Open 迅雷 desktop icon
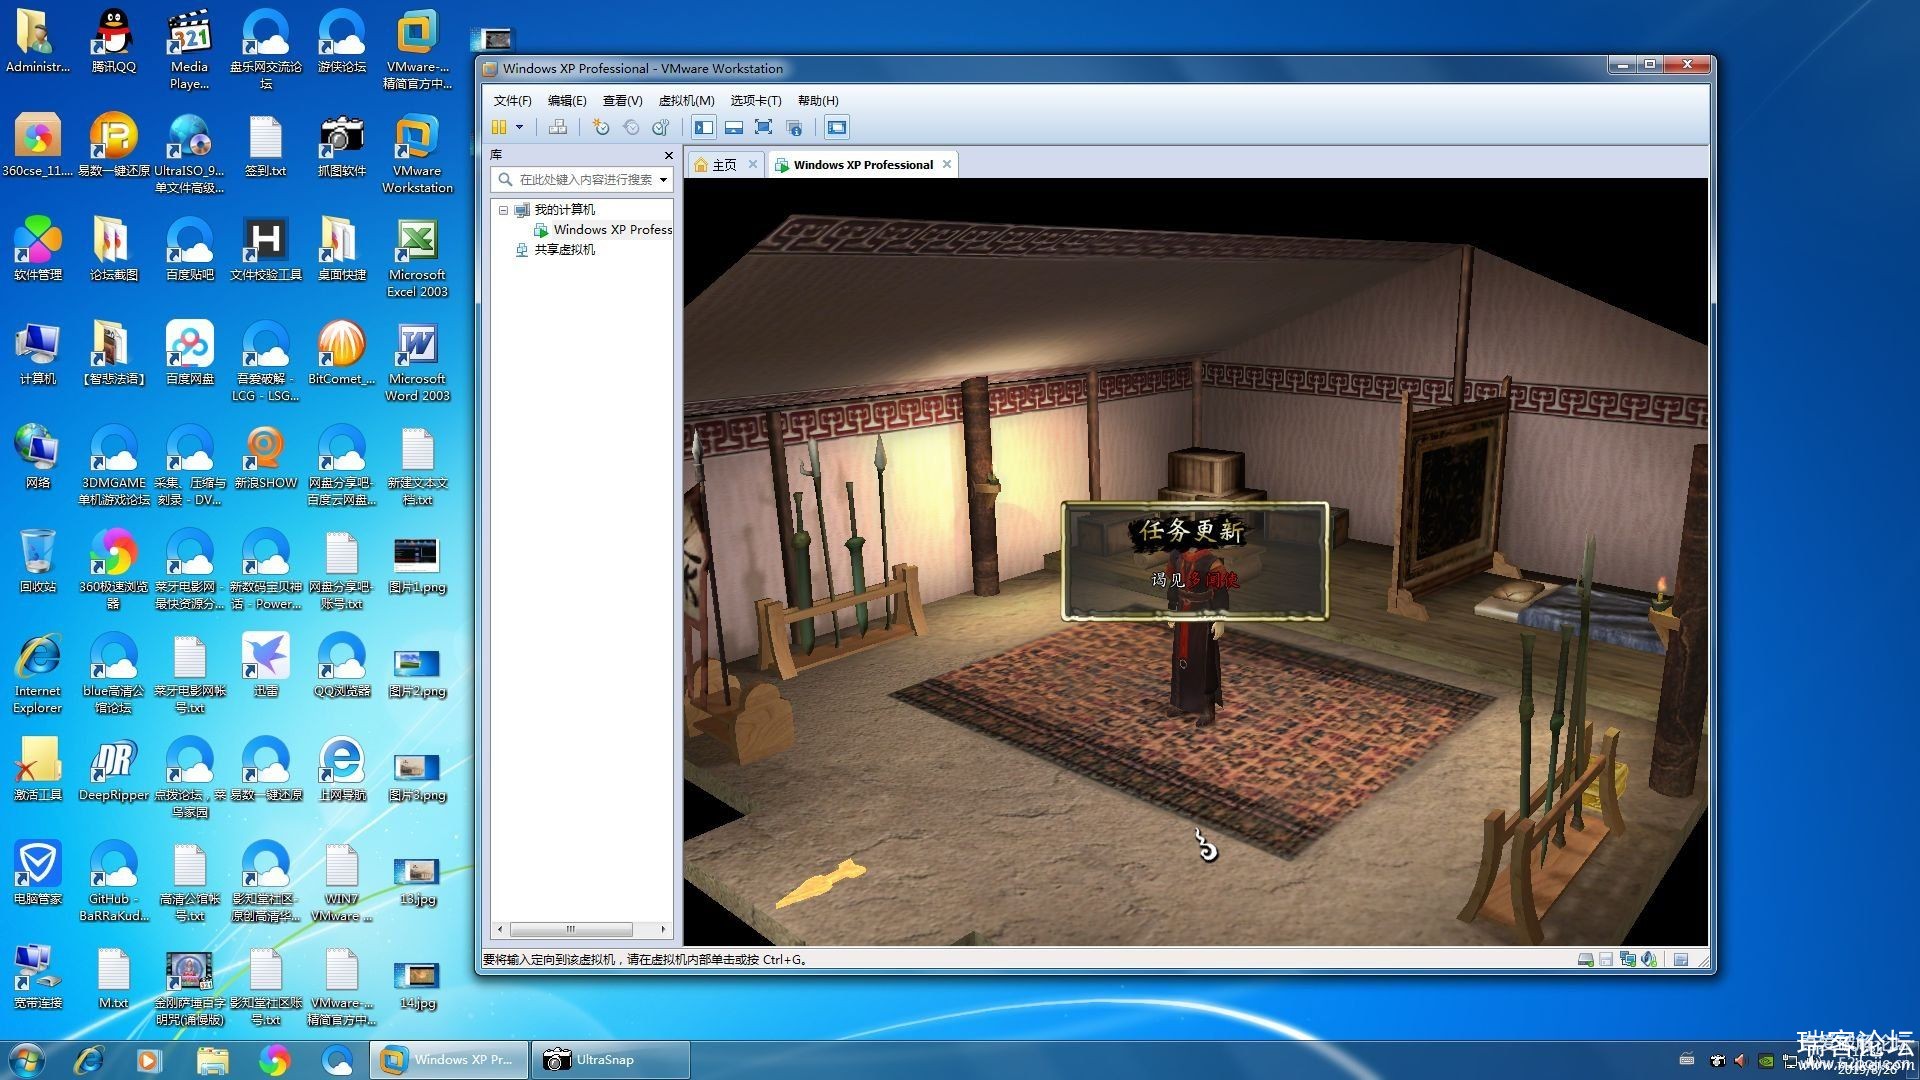The width and height of the screenshot is (1920, 1080). pyautogui.click(x=265, y=664)
